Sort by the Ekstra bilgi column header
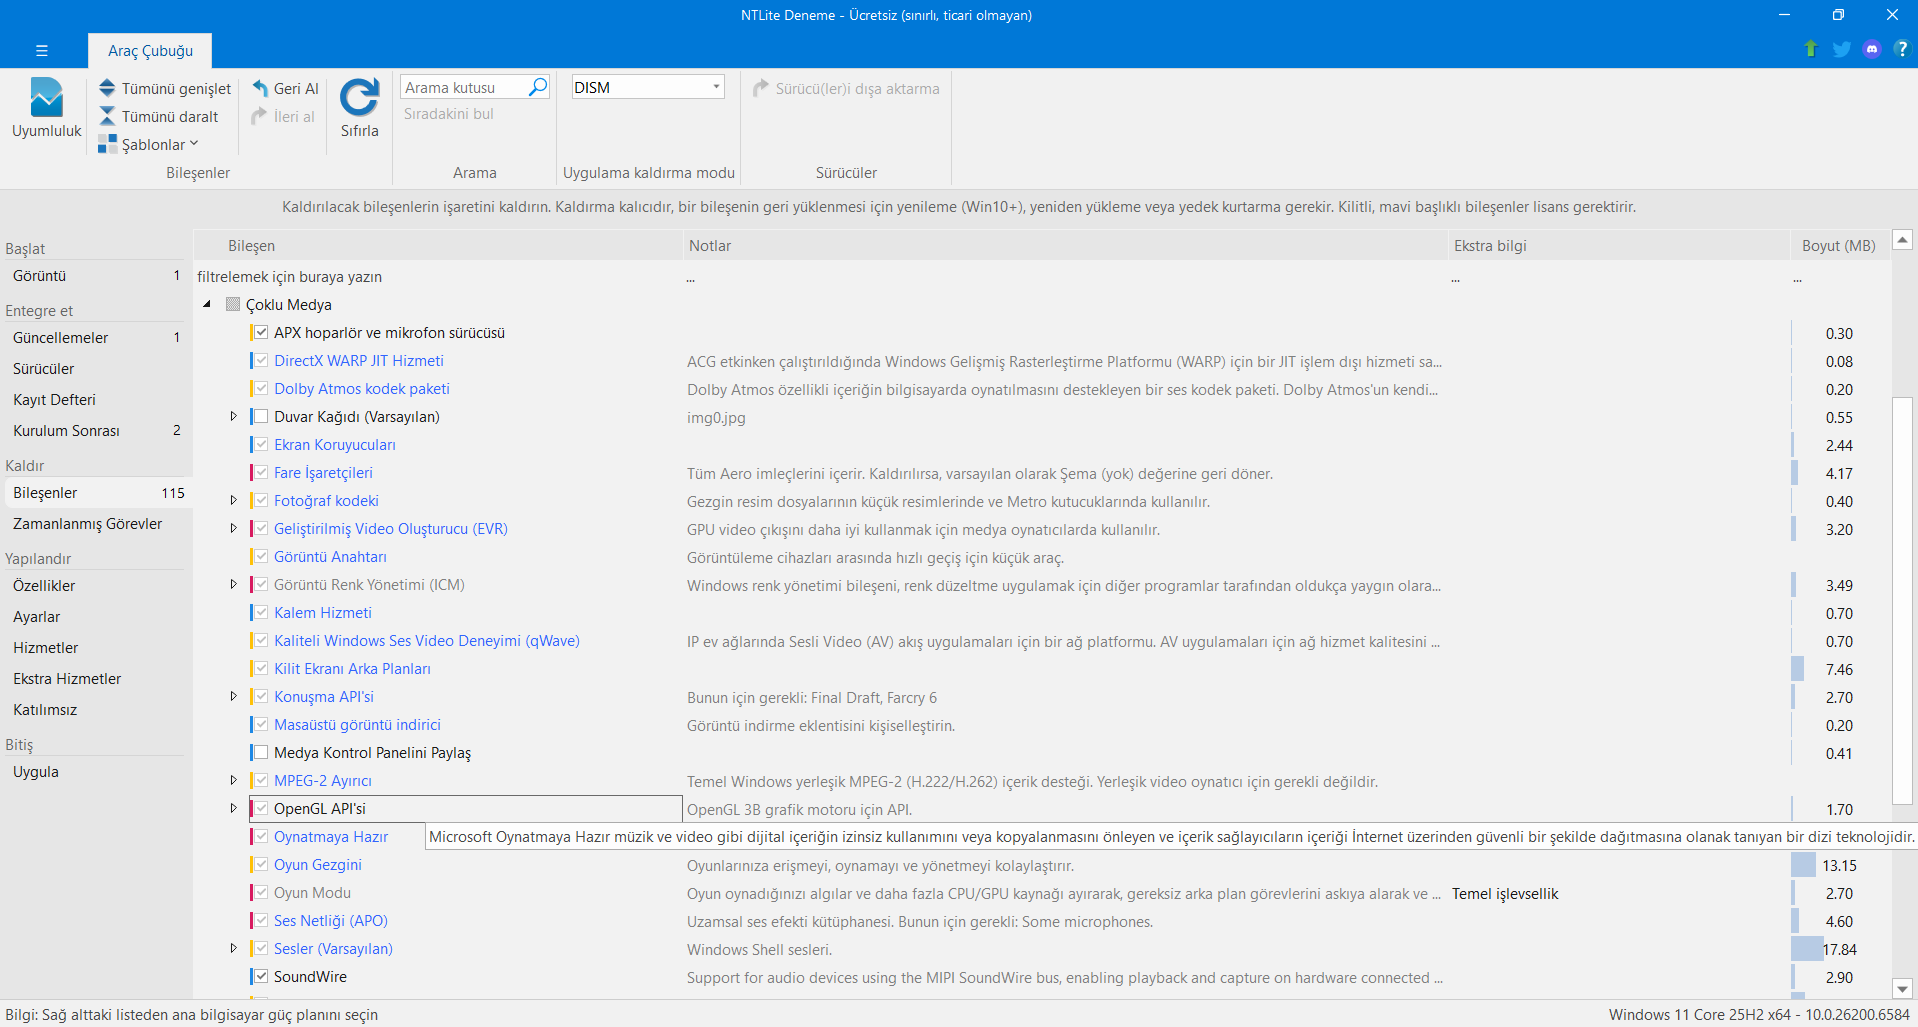The image size is (1918, 1027). point(1618,246)
